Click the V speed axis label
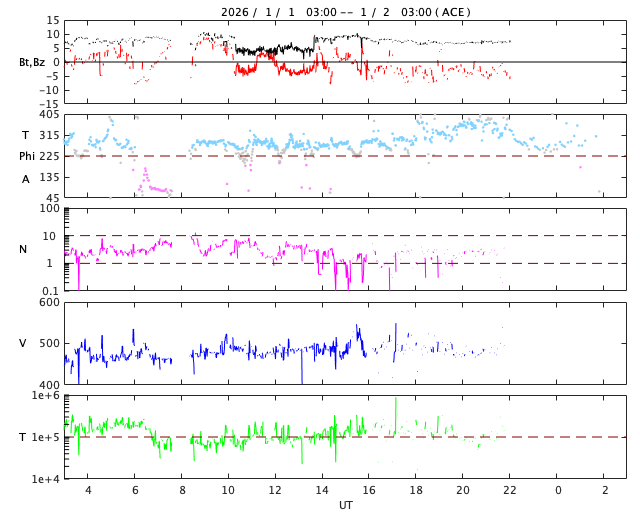Viewport: 640px width, 512px height. pyautogui.click(x=23, y=343)
